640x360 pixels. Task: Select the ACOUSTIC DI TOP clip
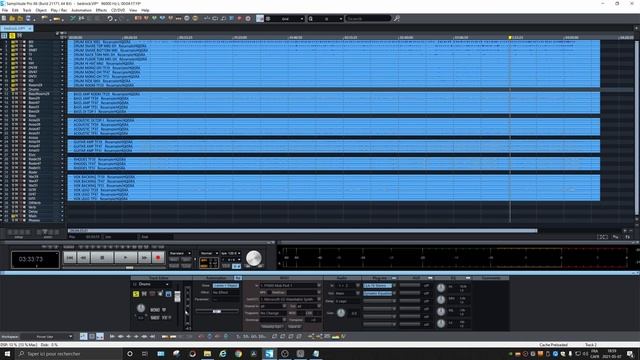[x=333, y=120]
